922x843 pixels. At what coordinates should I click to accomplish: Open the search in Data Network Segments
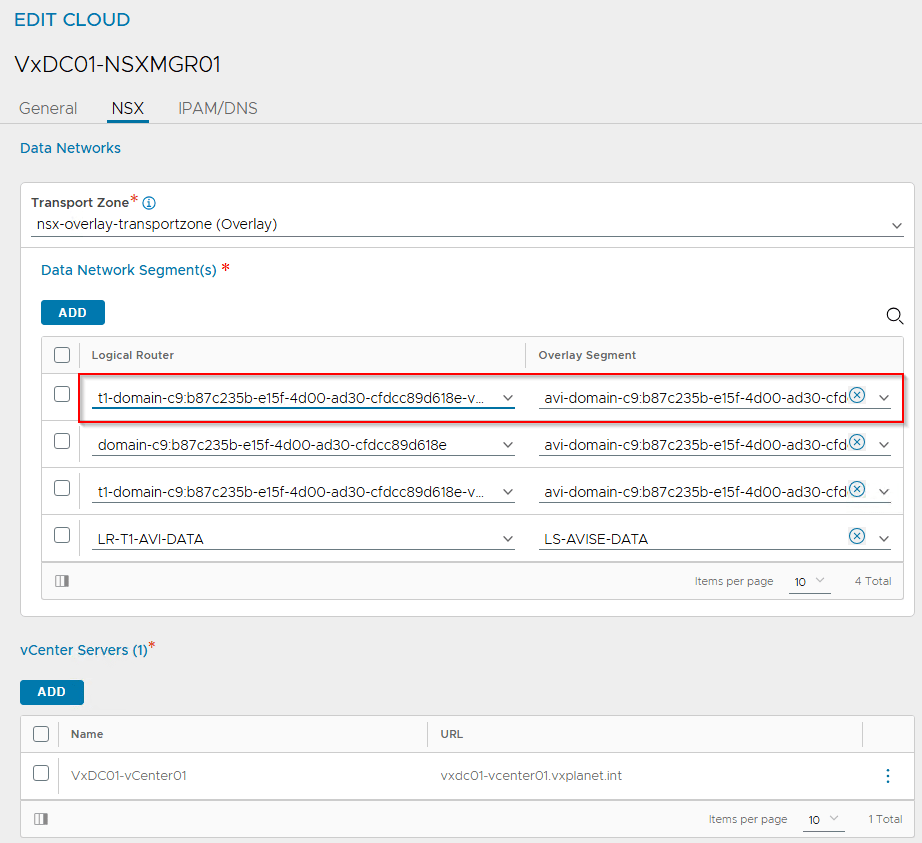pyautogui.click(x=895, y=316)
